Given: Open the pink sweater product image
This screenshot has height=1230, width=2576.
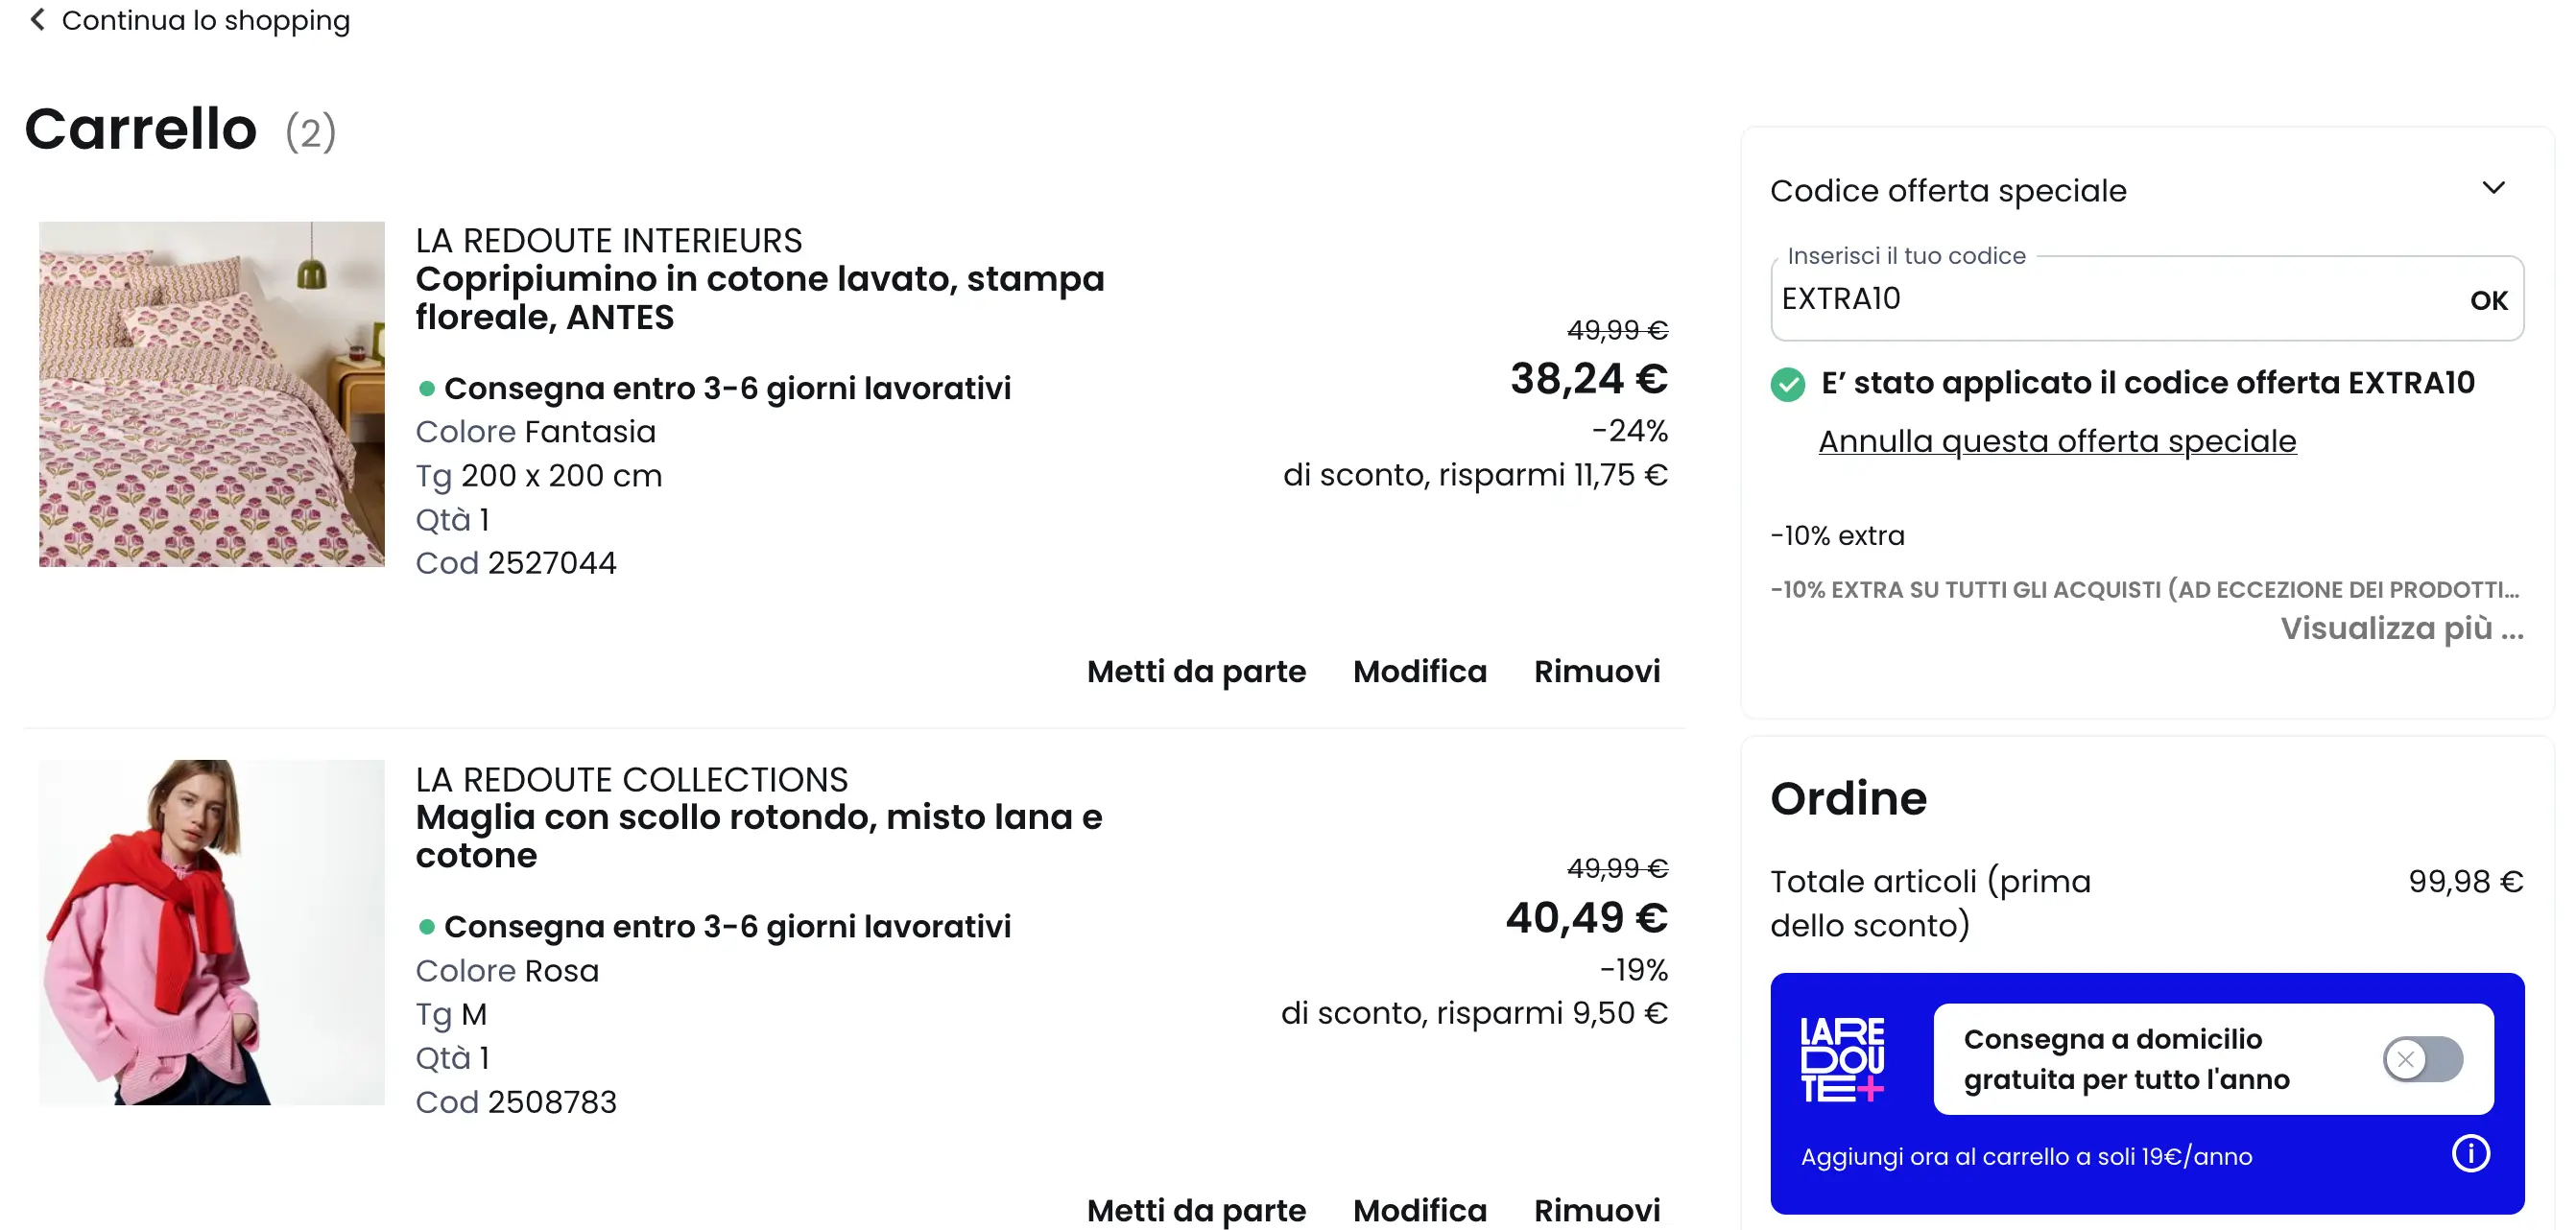Looking at the screenshot, I should pyautogui.click(x=212, y=932).
